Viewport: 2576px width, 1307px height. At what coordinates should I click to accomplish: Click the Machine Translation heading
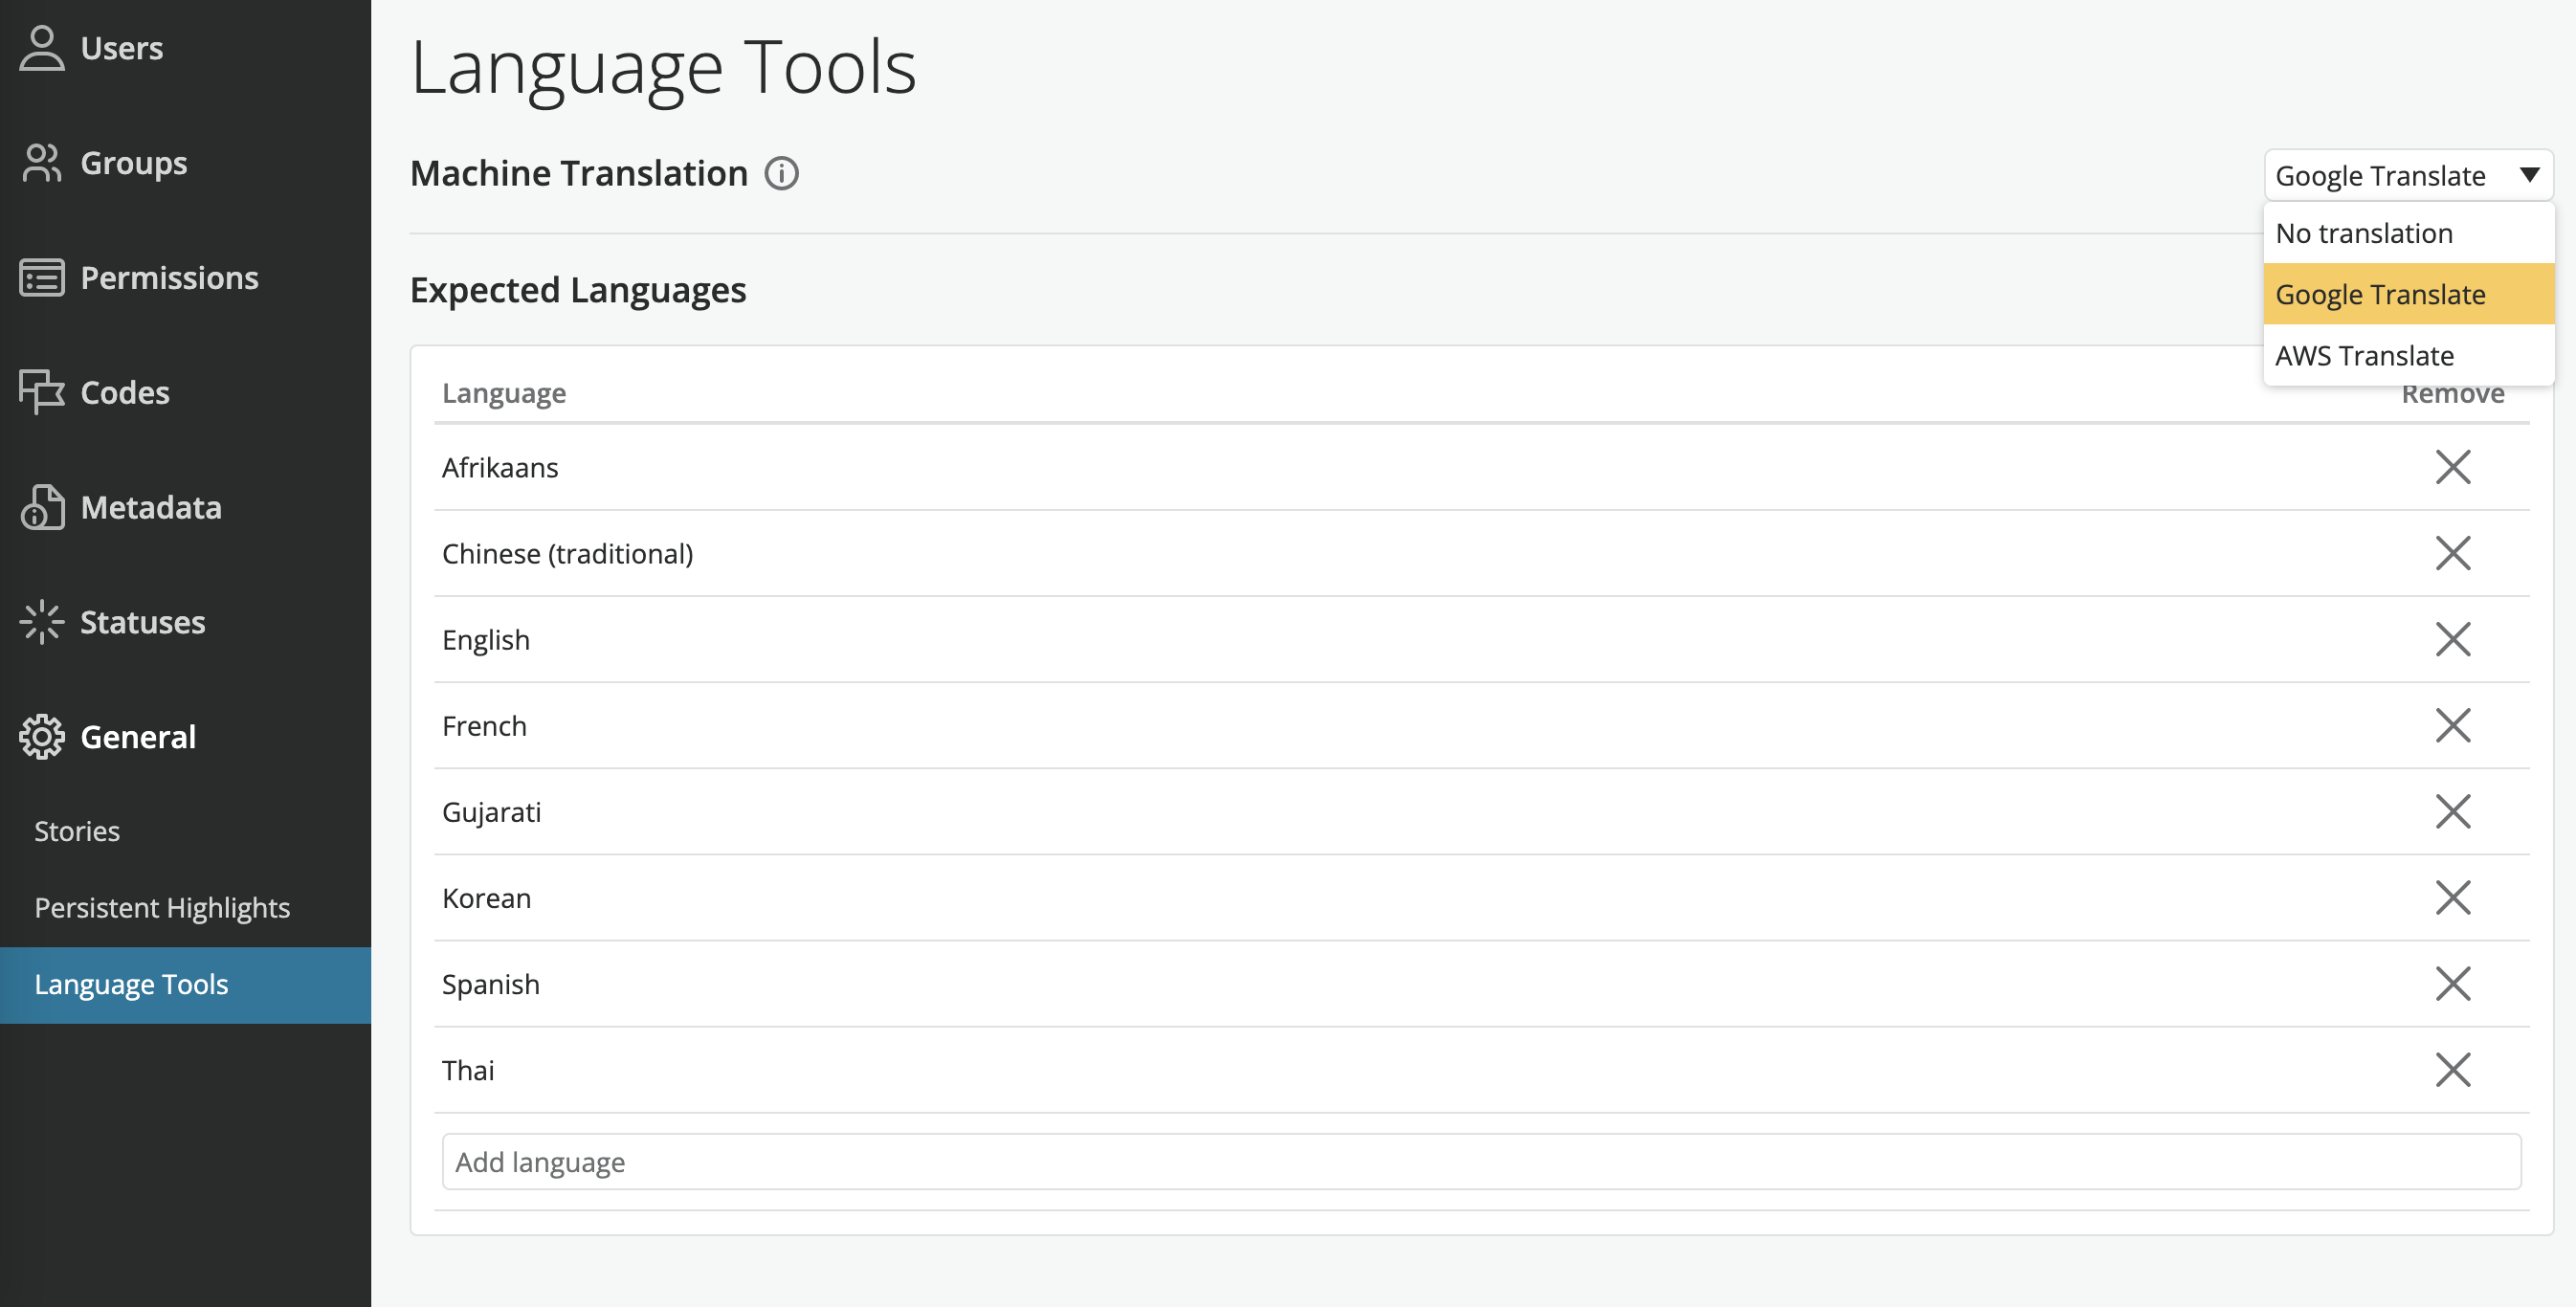point(579,174)
